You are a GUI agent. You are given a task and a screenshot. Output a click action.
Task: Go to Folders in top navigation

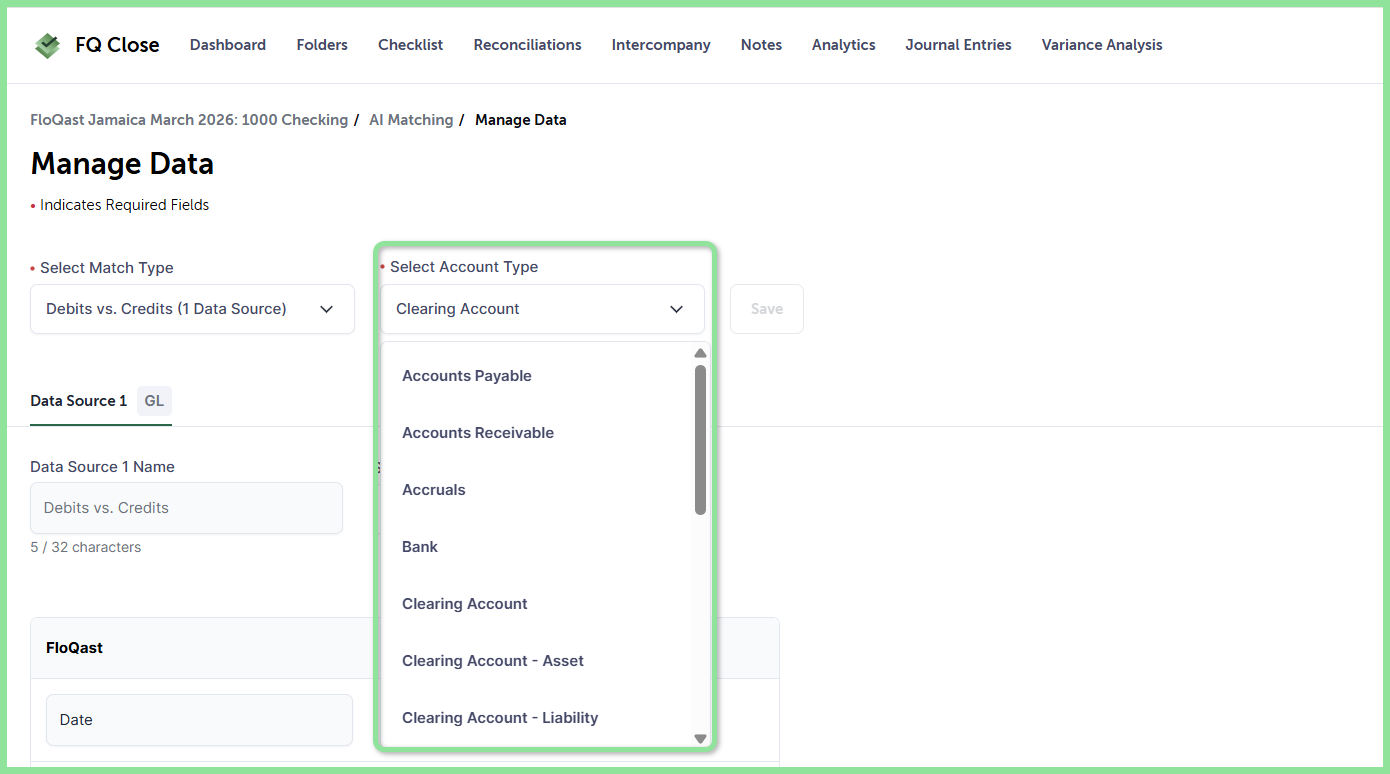pyautogui.click(x=322, y=45)
